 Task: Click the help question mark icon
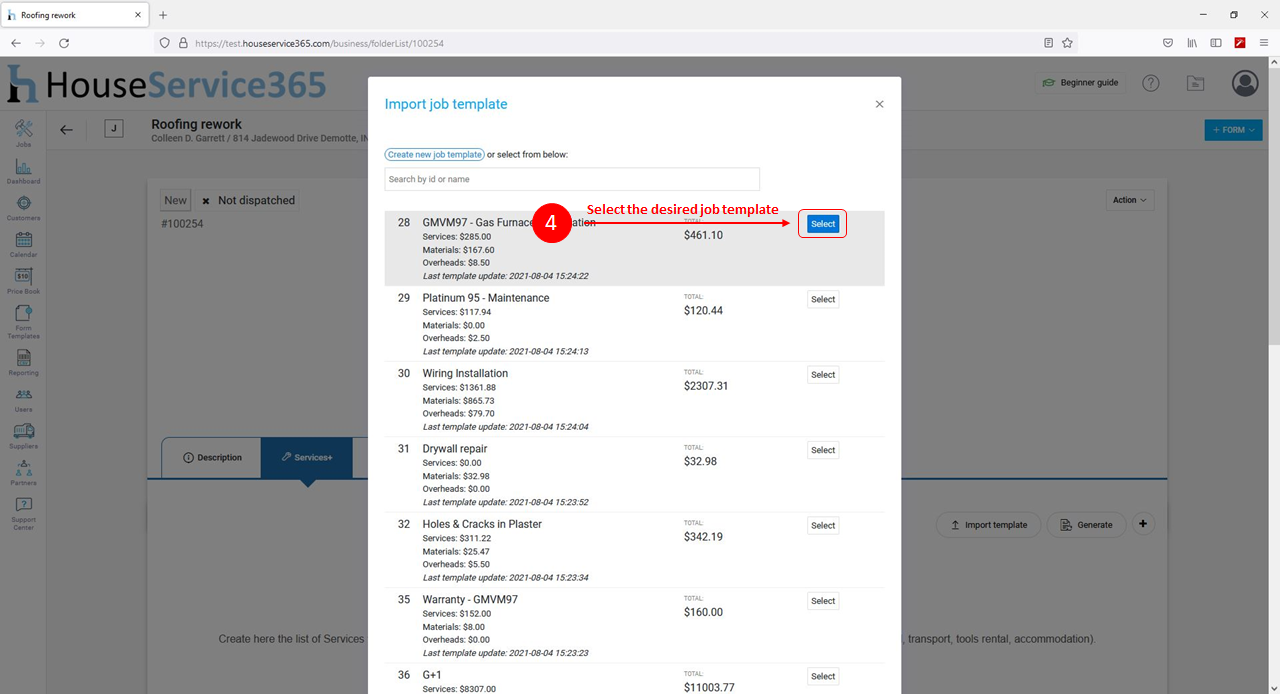[1151, 83]
